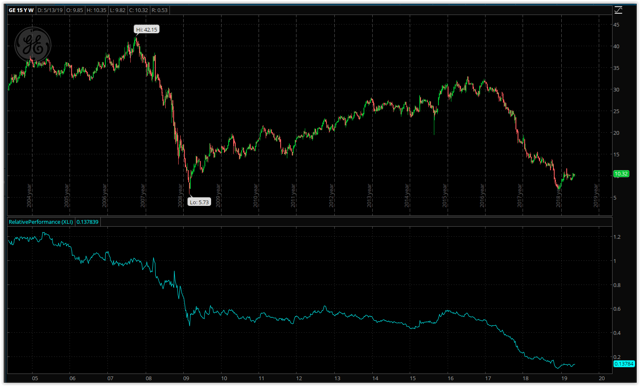Click the 45 price axis level
The image size is (640, 386).
click(x=616, y=25)
